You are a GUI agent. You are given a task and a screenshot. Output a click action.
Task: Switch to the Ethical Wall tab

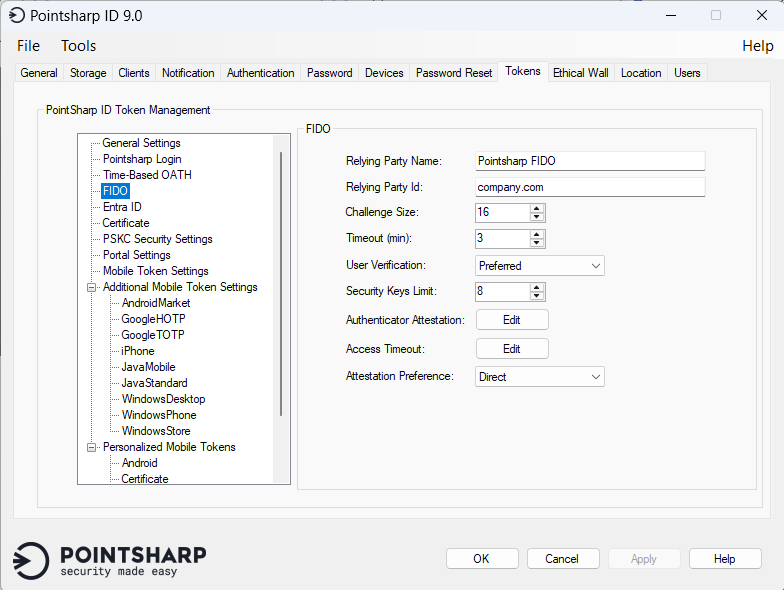tap(580, 73)
